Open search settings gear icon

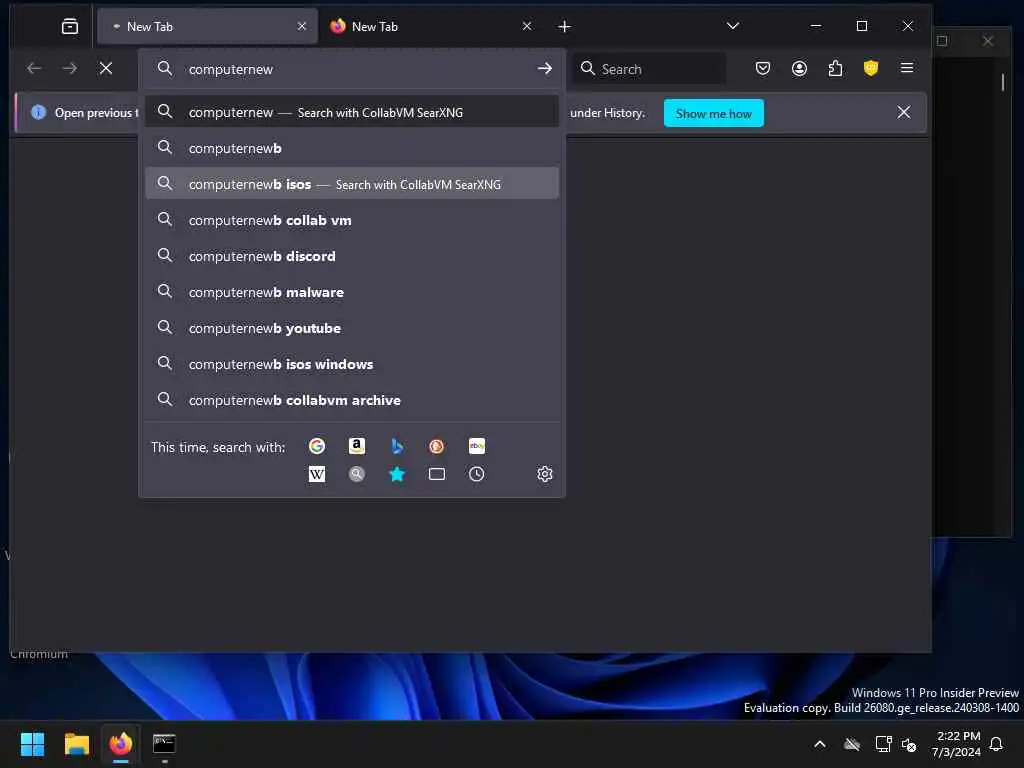[x=545, y=474]
